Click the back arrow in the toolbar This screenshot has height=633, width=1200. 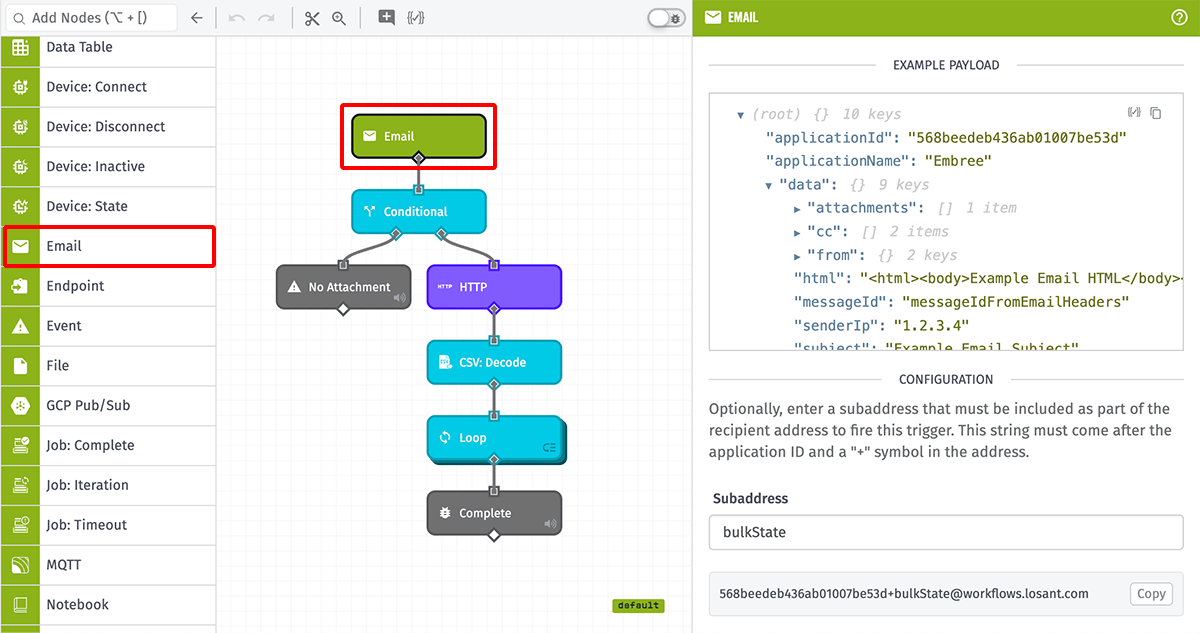197,18
